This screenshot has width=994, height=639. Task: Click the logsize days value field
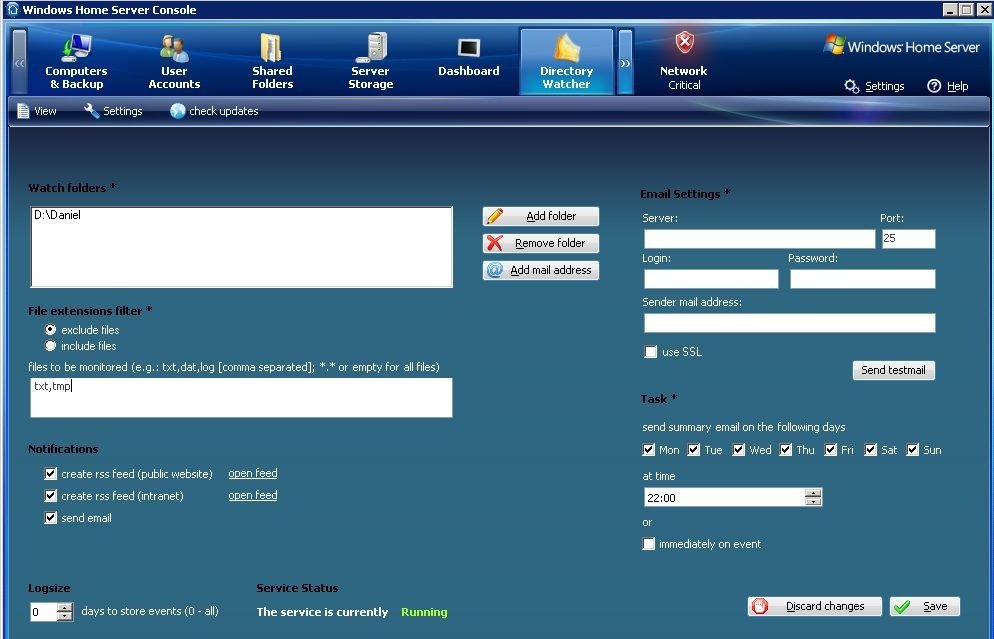(x=43, y=612)
